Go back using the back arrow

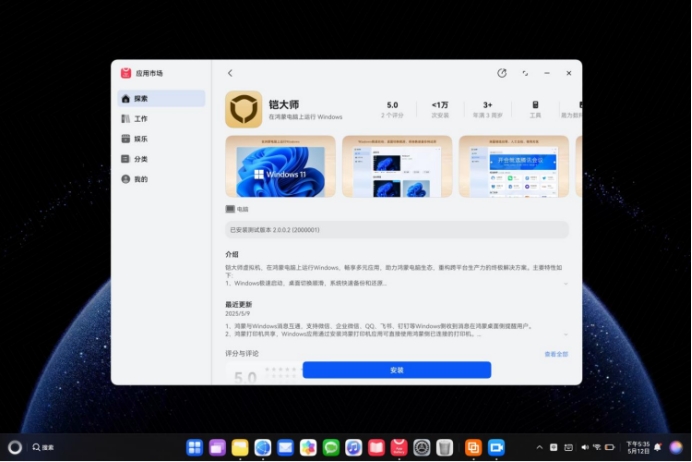[230, 73]
